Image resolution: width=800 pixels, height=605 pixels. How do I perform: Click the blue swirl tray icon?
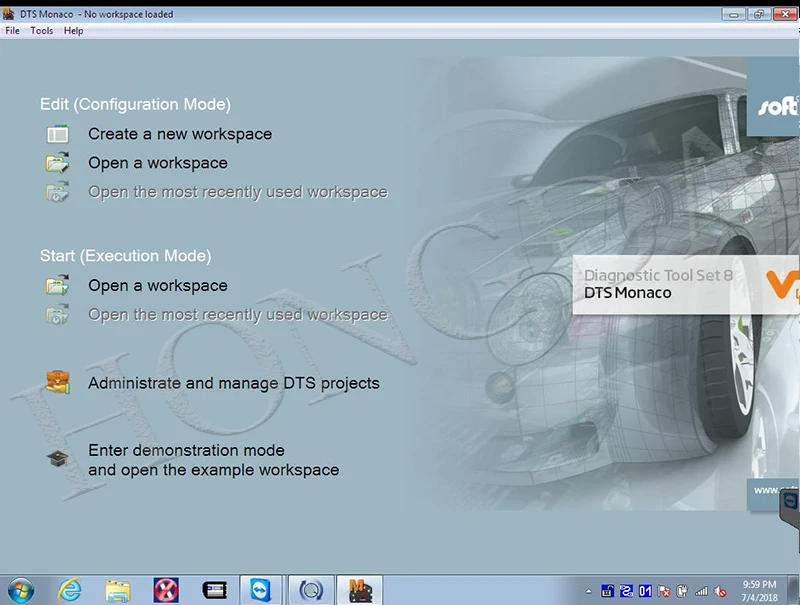tap(626, 591)
